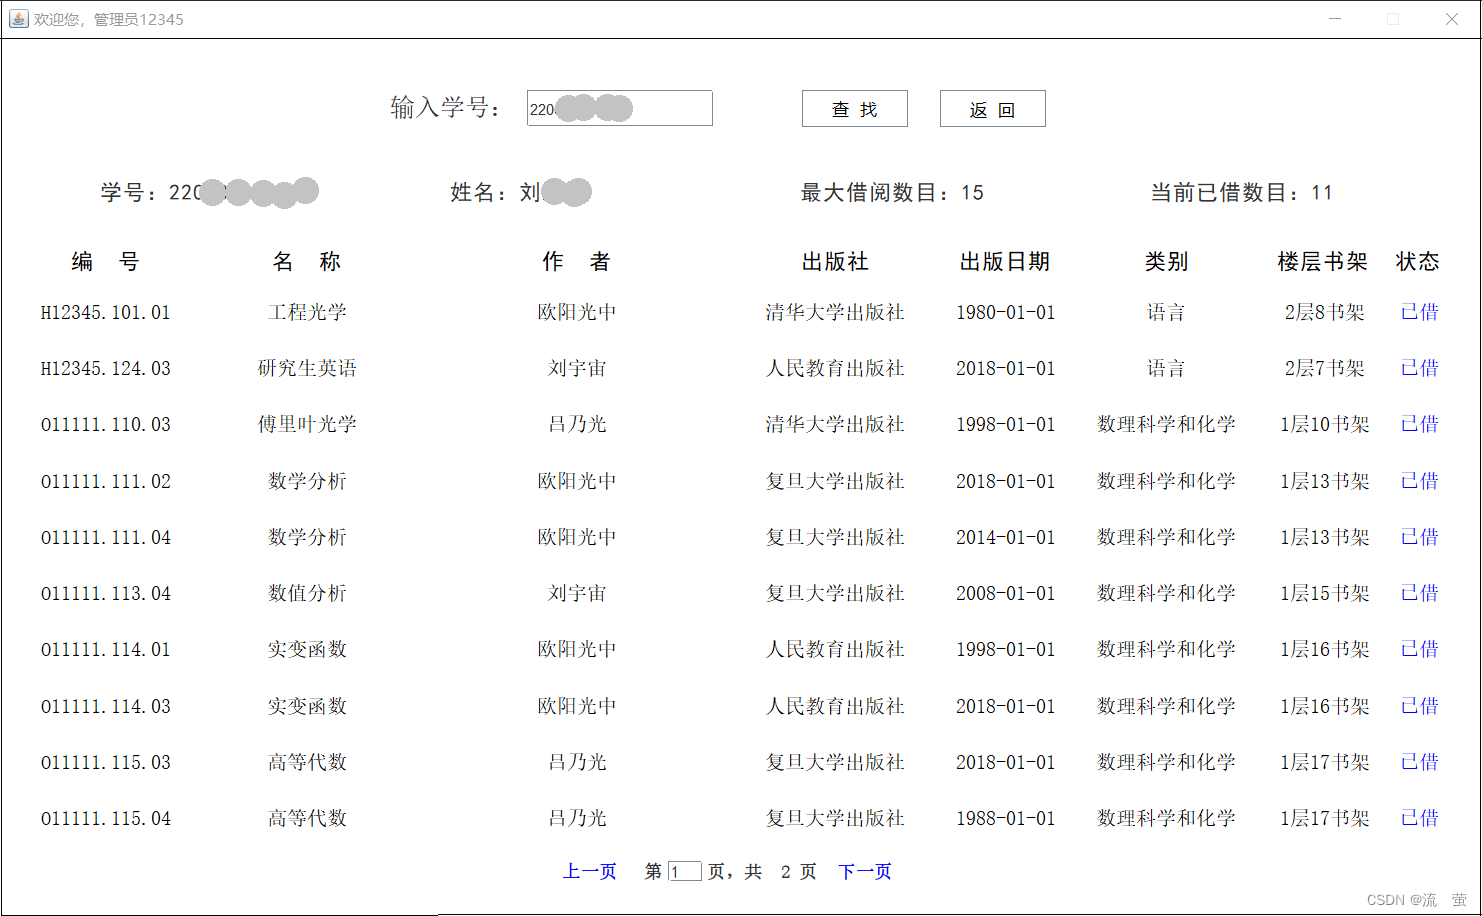
Task: Click 语言 category in 工程光学 row
Action: pos(1166,312)
